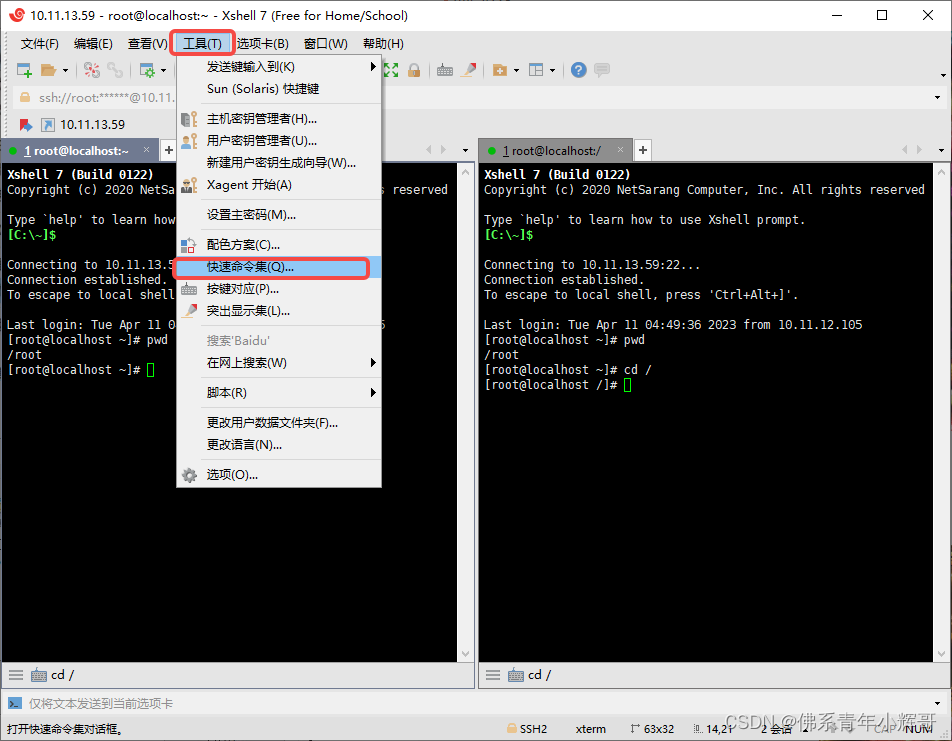This screenshot has height=741, width=952.
Task: Expand the Open folder dropdown arrow
Action: coord(65,70)
